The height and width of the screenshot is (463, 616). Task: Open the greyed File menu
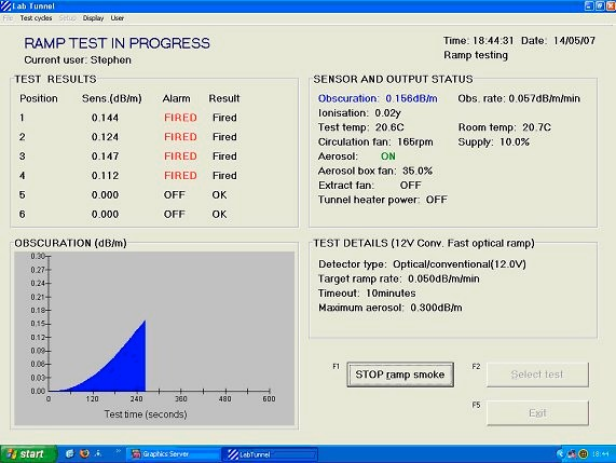click(7, 18)
